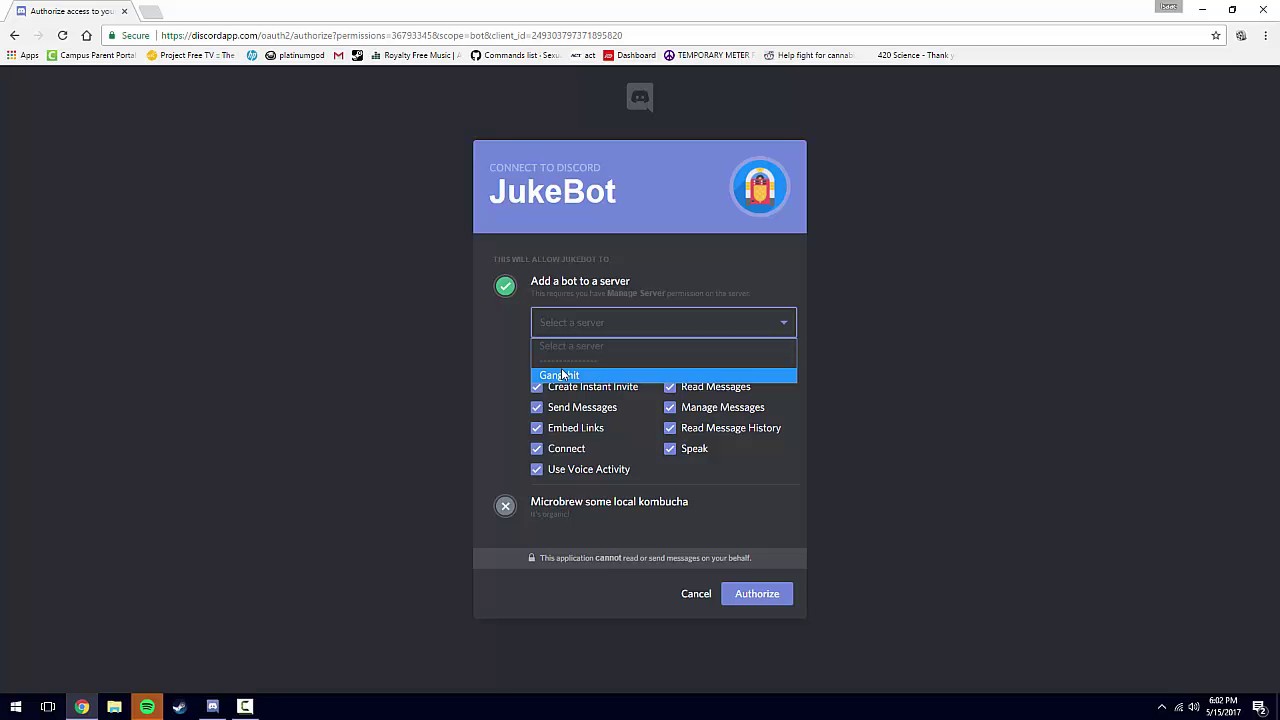Click the Cancel button
Viewport: 1280px width, 720px height.
point(696,594)
